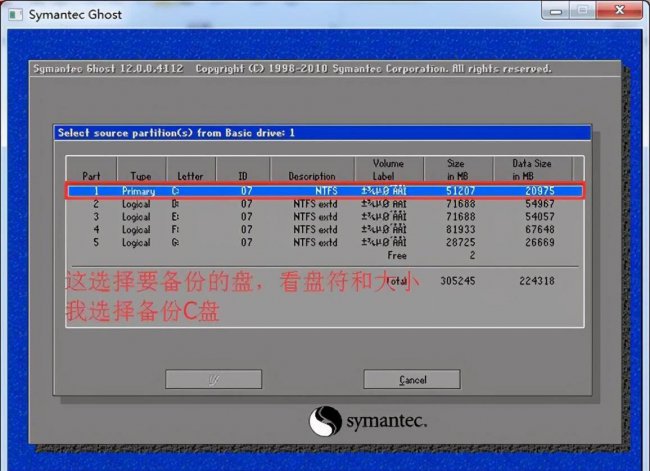Select partition 3 Logical E: row

pyautogui.click(x=325, y=217)
